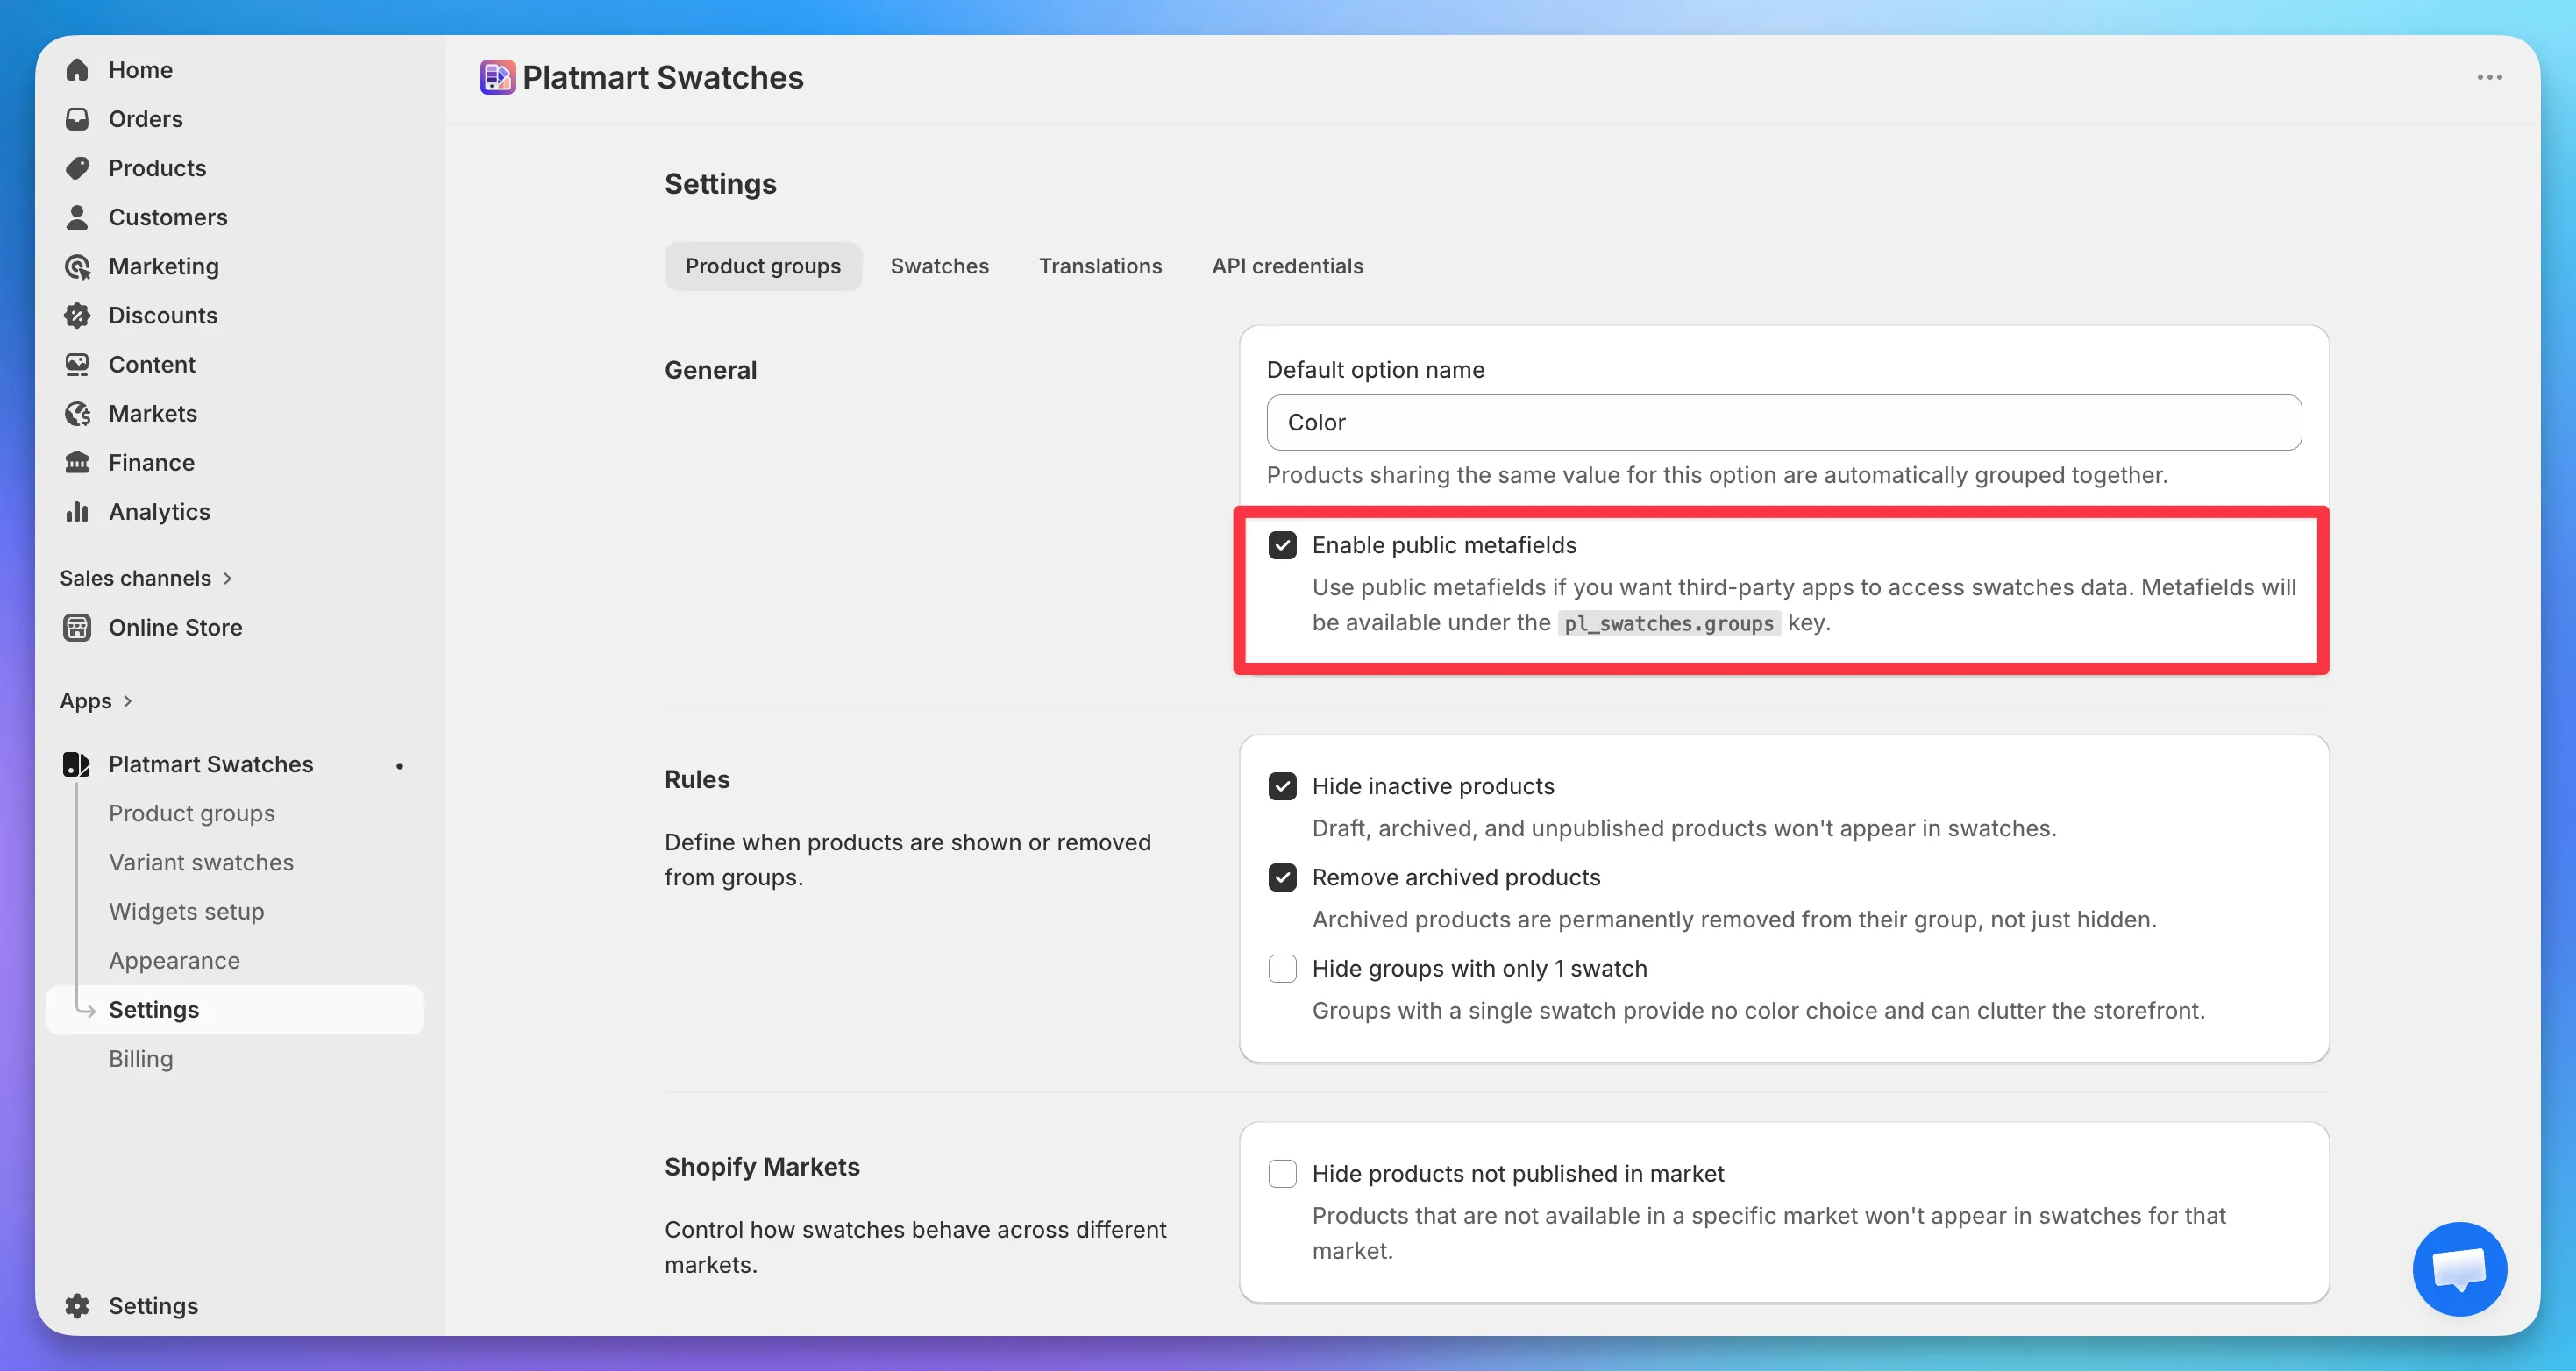Image resolution: width=2576 pixels, height=1371 pixels.
Task: Click the Enable public metafields label
Action: pos(1444,545)
